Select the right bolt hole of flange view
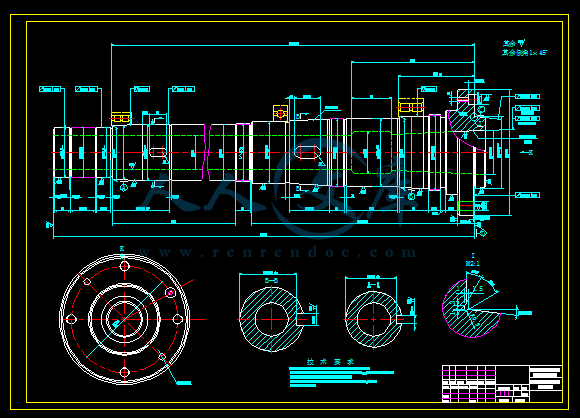The height and width of the screenshot is (418, 580). tap(178, 319)
